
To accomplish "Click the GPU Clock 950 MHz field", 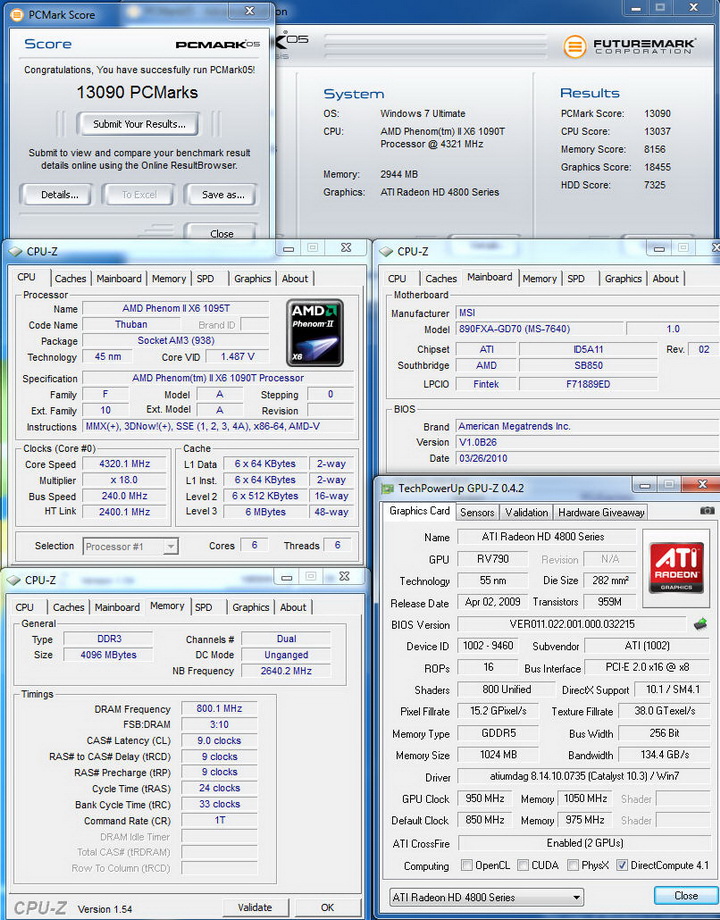I will [x=485, y=799].
